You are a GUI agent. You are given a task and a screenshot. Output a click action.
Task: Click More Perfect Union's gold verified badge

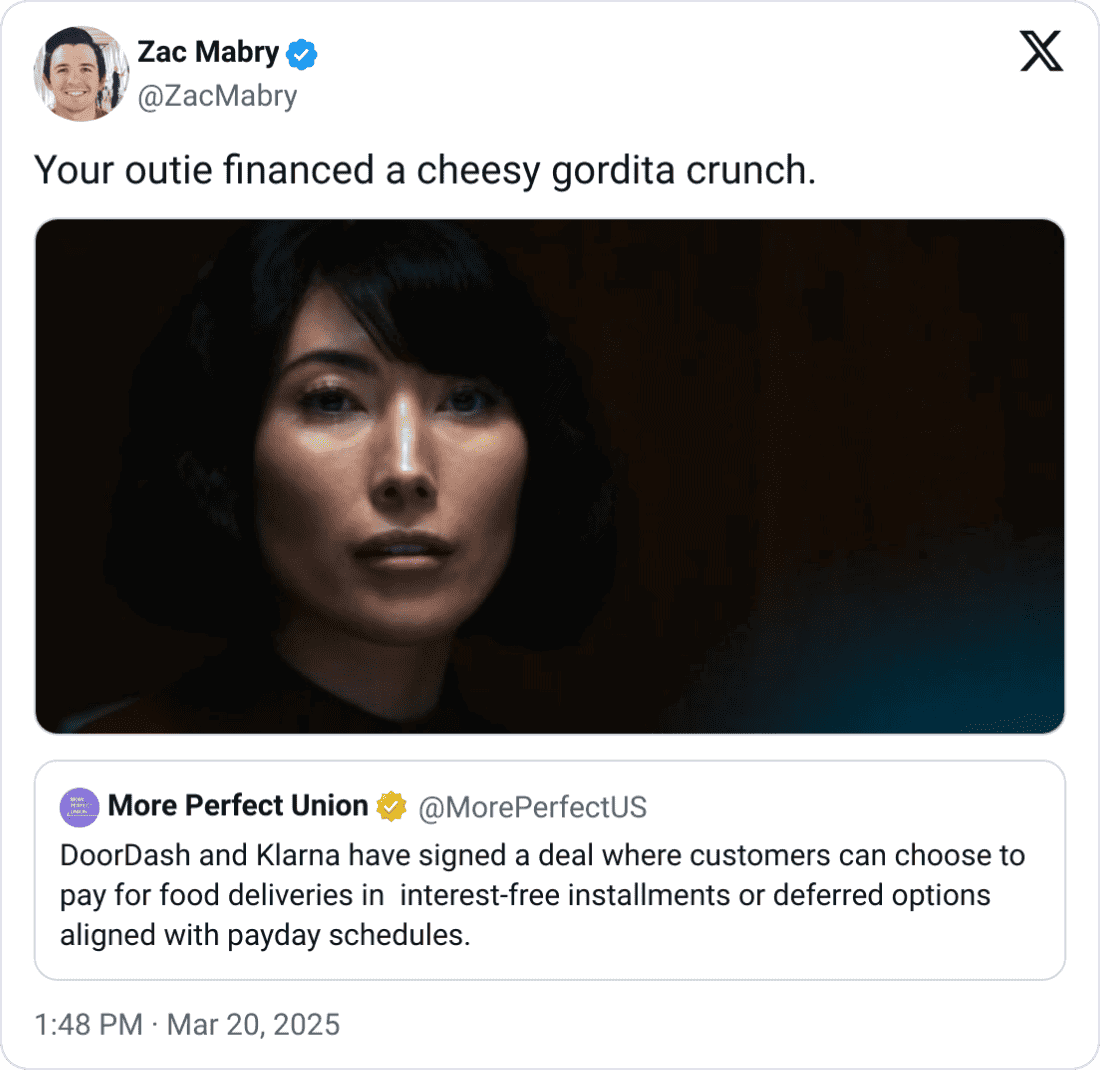pos(390,805)
